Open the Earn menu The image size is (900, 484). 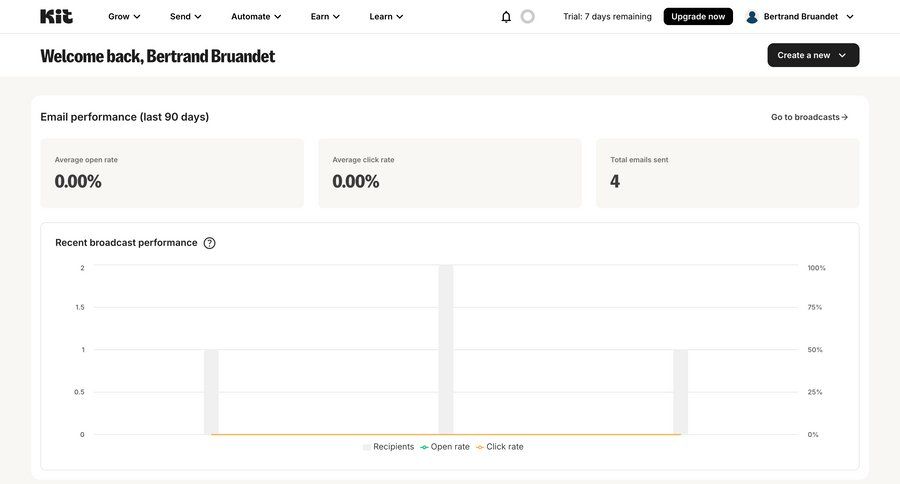325,17
